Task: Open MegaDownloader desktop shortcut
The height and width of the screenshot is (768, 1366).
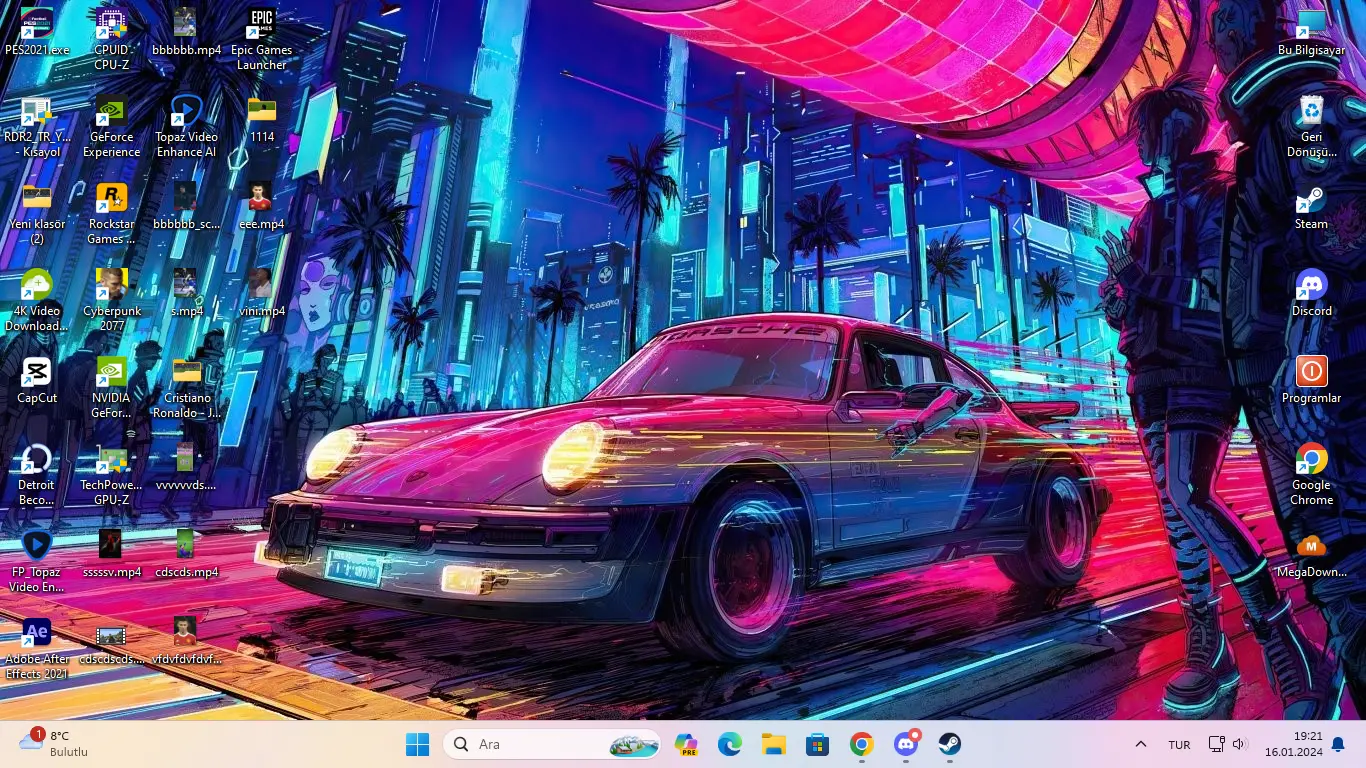Action: pyautogui.click(x=1311, y=554)
